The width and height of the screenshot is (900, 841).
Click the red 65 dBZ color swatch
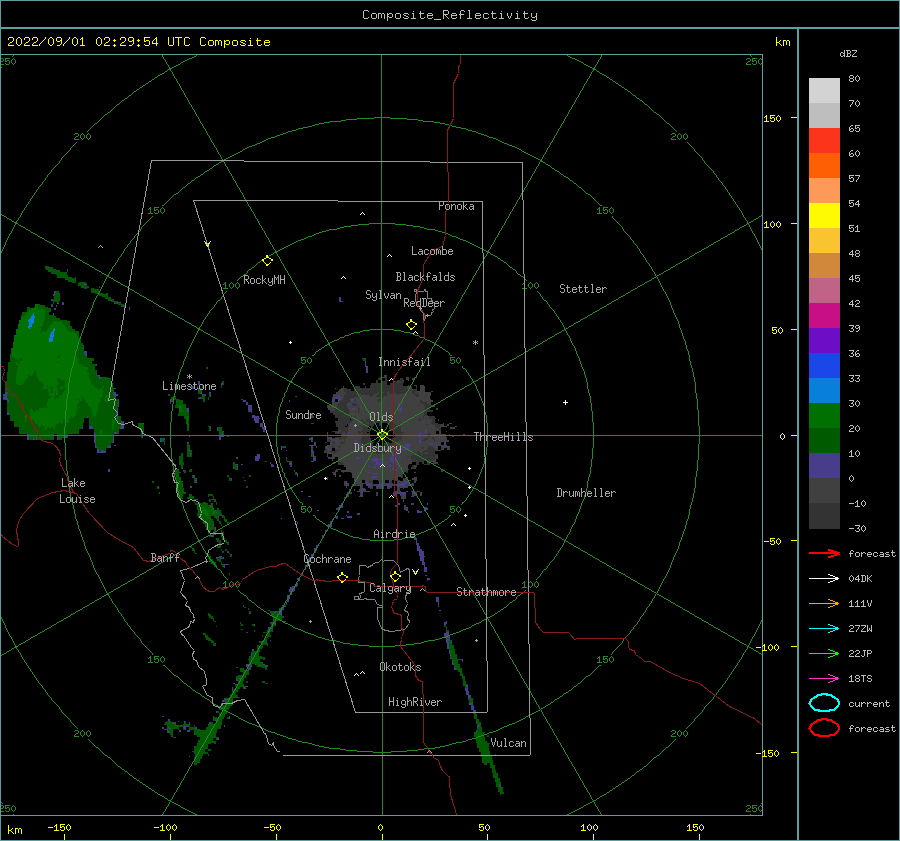coord(824,141)
